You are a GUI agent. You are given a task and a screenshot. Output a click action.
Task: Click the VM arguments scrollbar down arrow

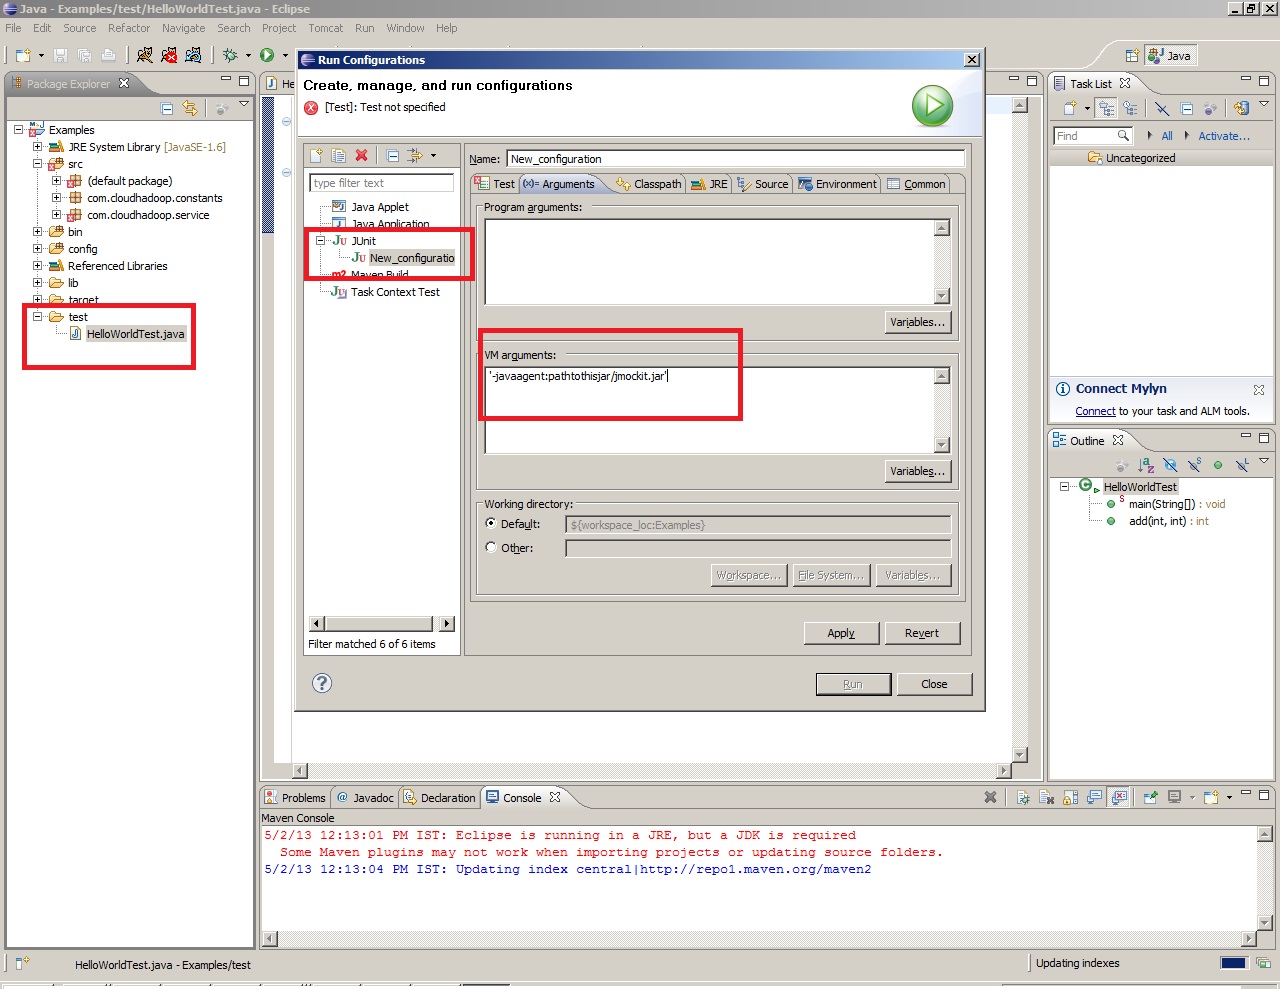click(x=942, y=445)
